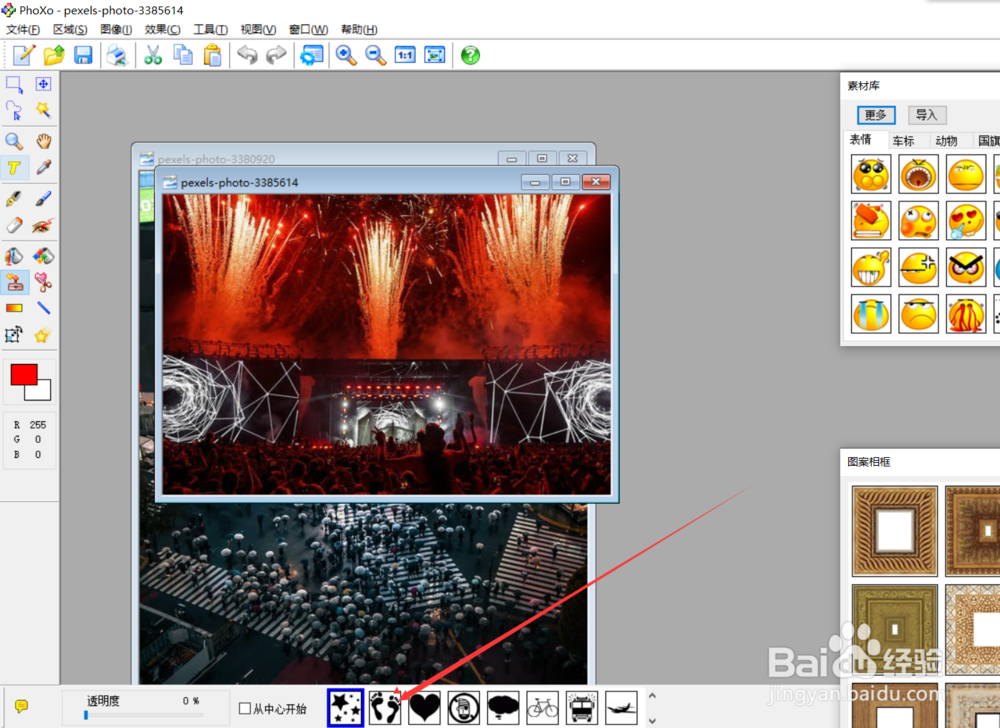Select the bus shape
Screen dimensions: 1000x728
coord(582,708)
